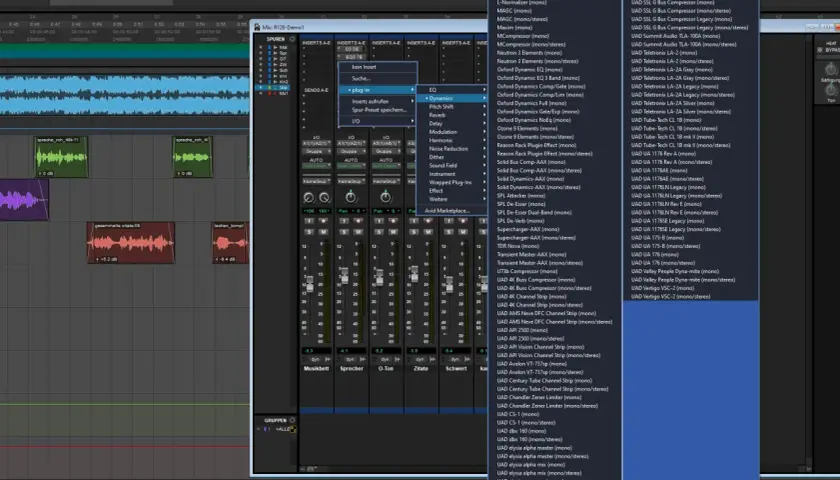Open Musikbett automation mode dropdown

tap(316, 166)
